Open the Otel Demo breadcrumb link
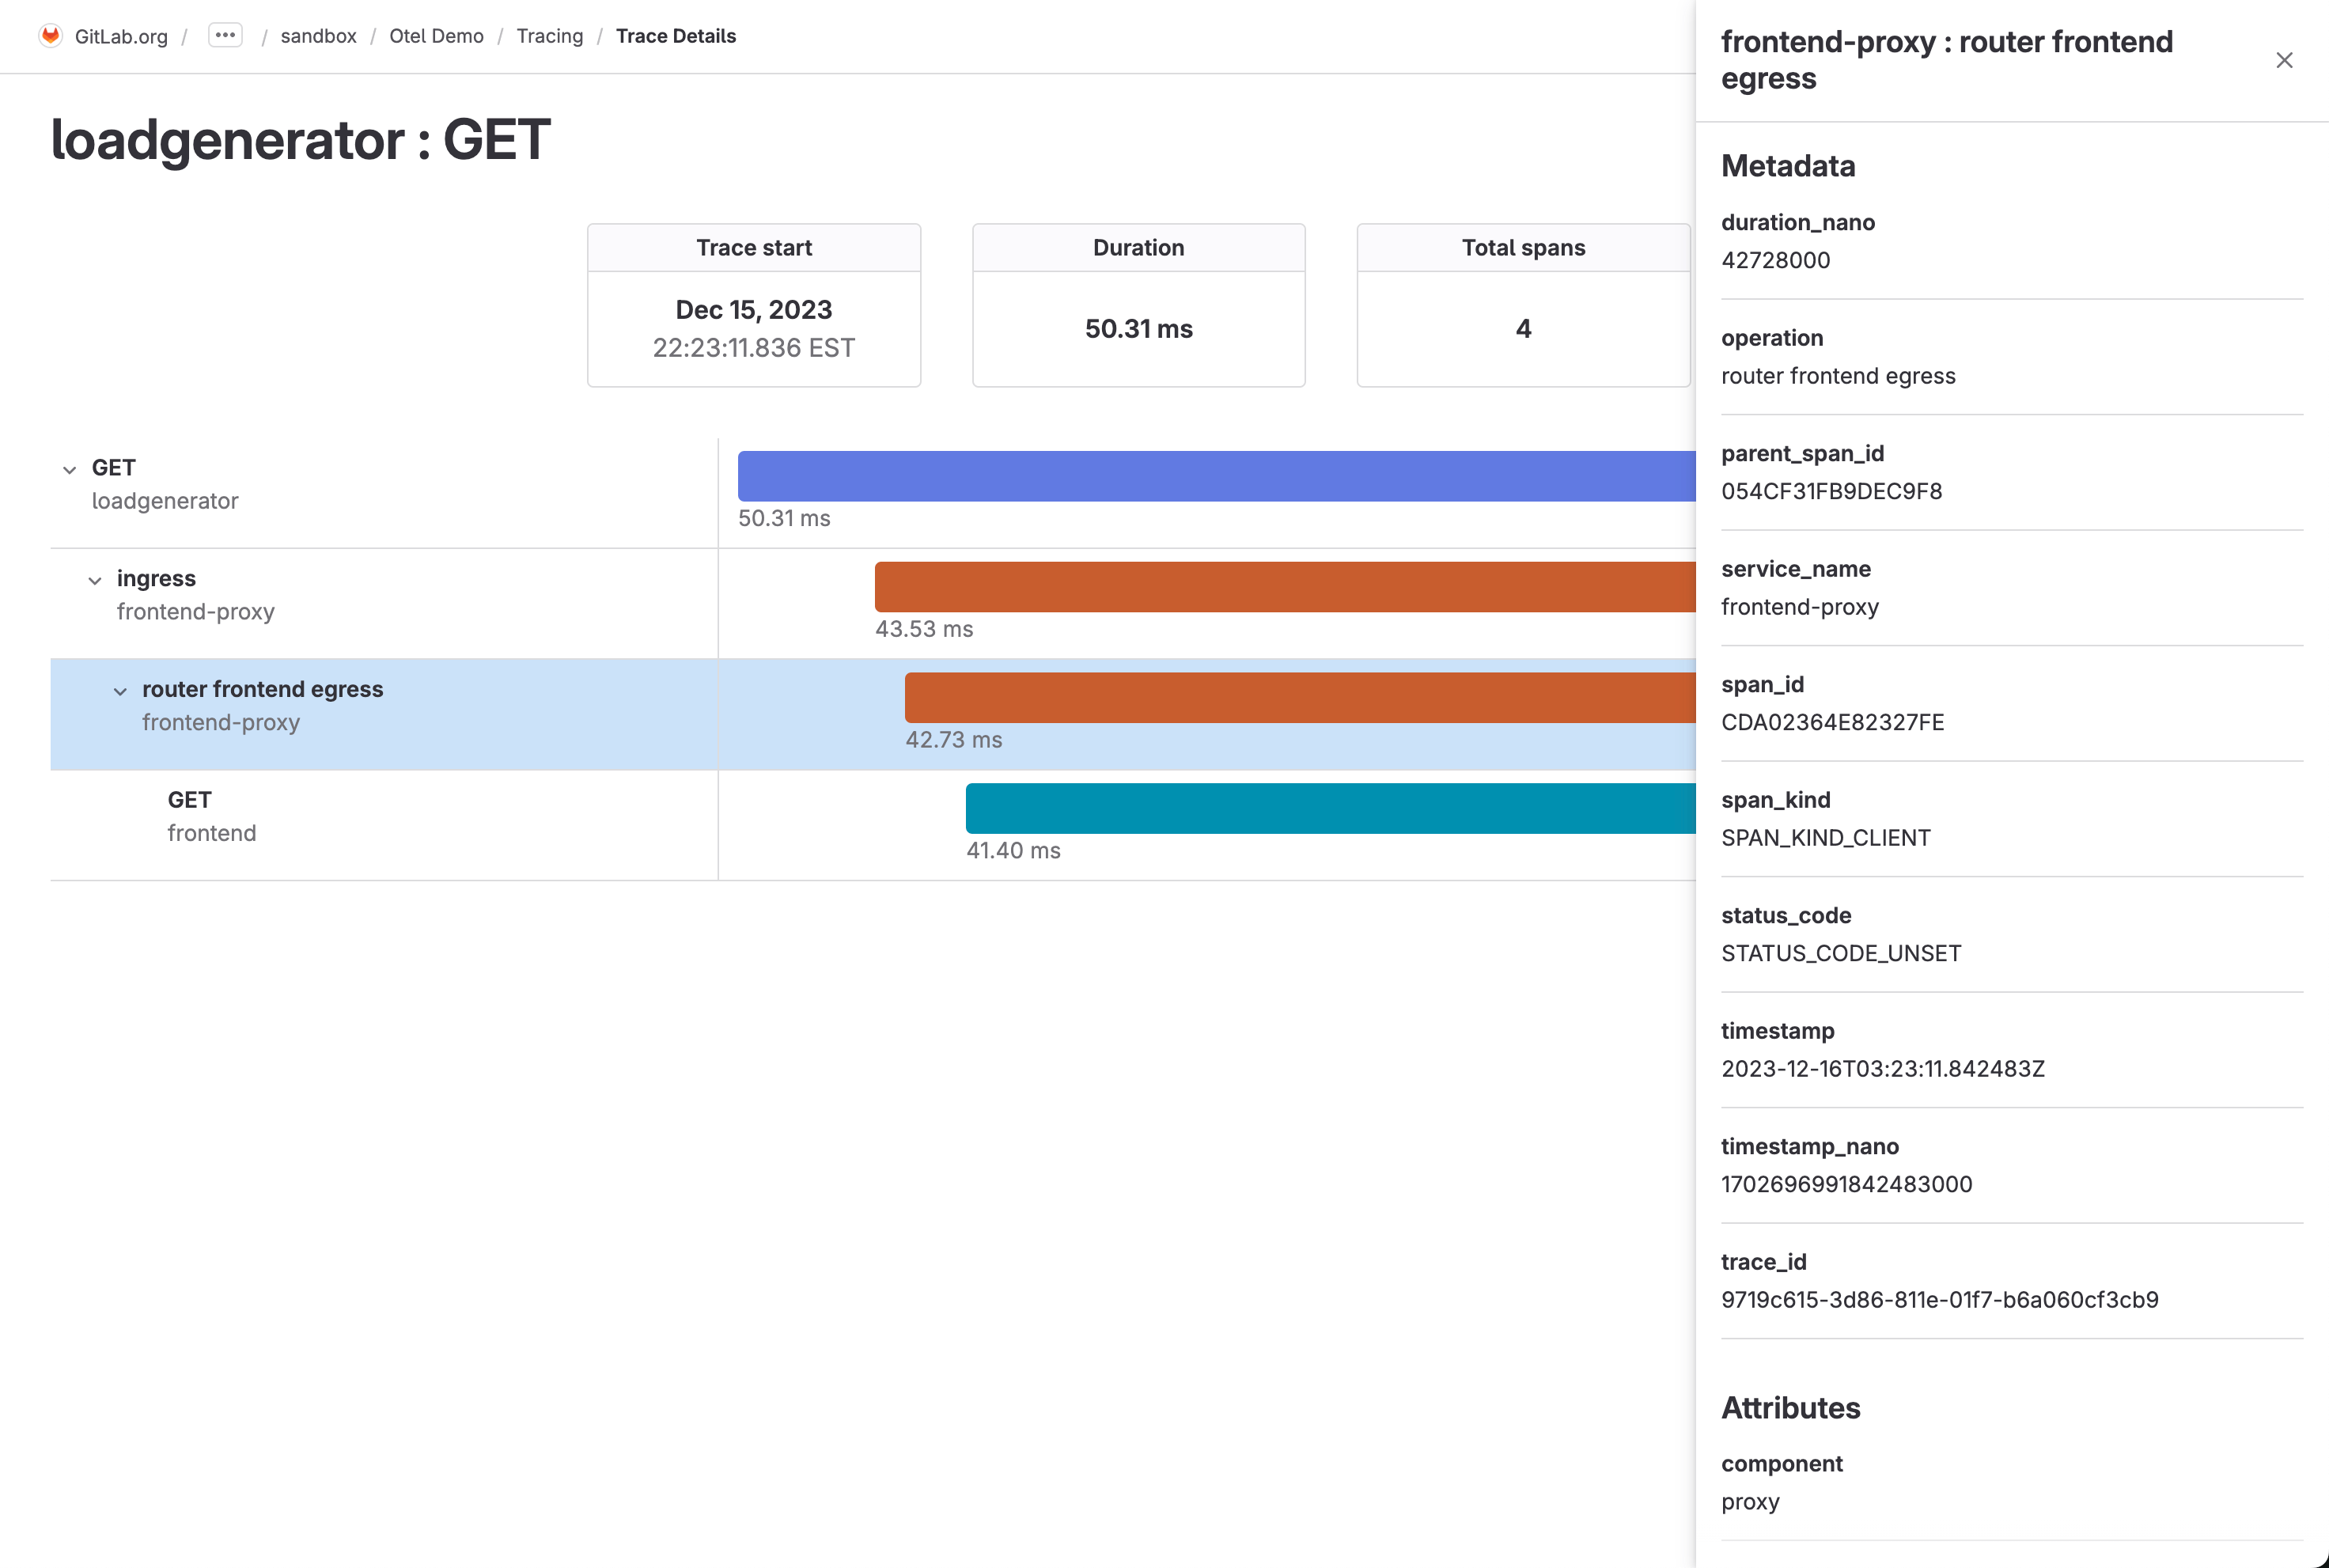Image resolution: width=2329 pixels, height=1568 pixels. tap(436, 36)
